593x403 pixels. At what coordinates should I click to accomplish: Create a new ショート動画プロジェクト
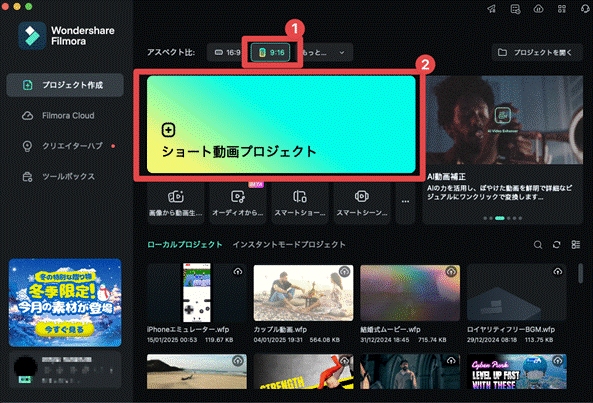pos(281,124)
